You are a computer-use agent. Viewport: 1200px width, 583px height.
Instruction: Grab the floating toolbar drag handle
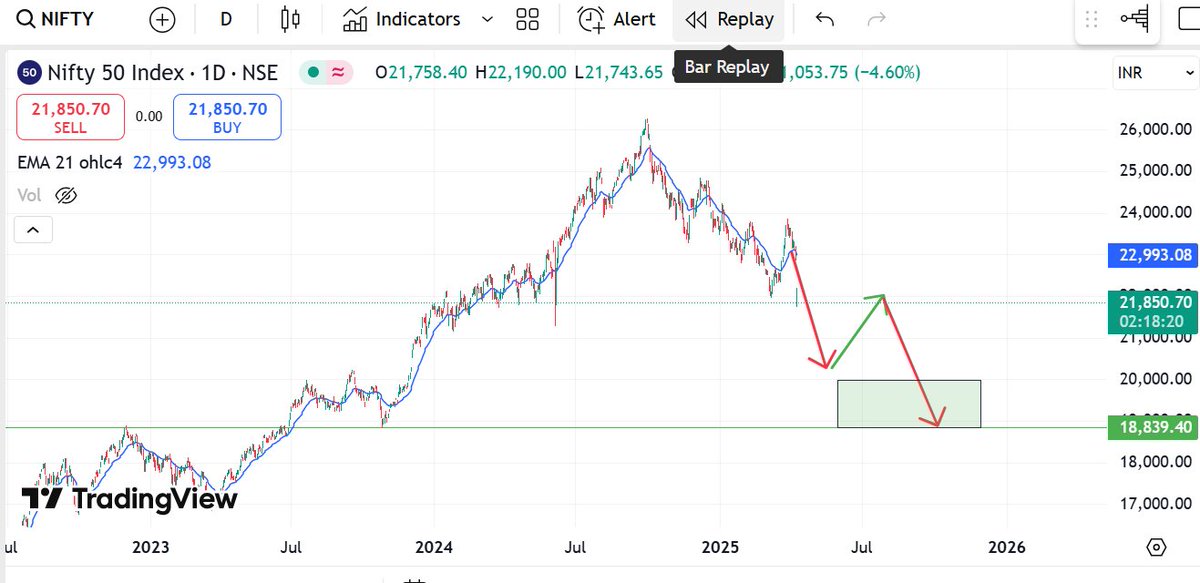(x=1092, y=19)
